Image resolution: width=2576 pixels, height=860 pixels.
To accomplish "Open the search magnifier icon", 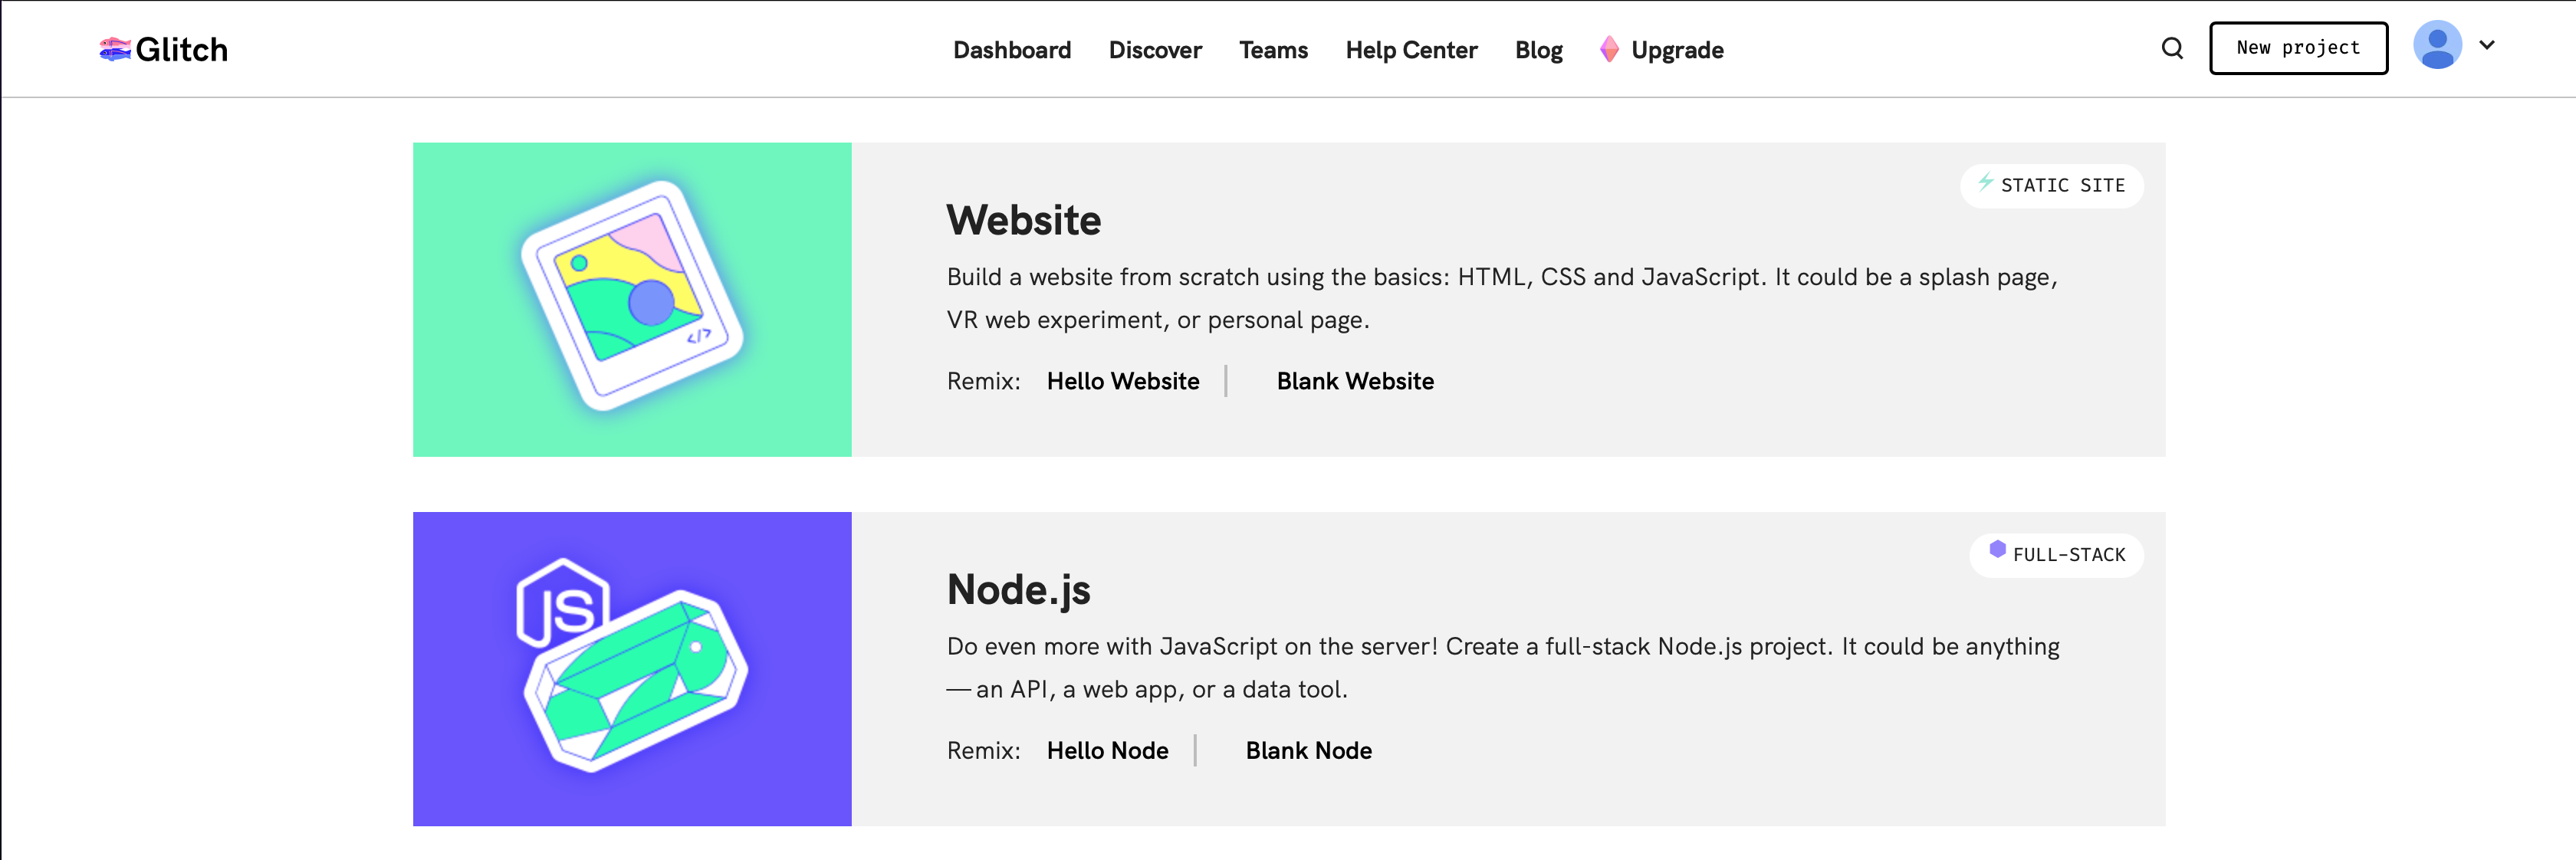I will coord(2171,48).
